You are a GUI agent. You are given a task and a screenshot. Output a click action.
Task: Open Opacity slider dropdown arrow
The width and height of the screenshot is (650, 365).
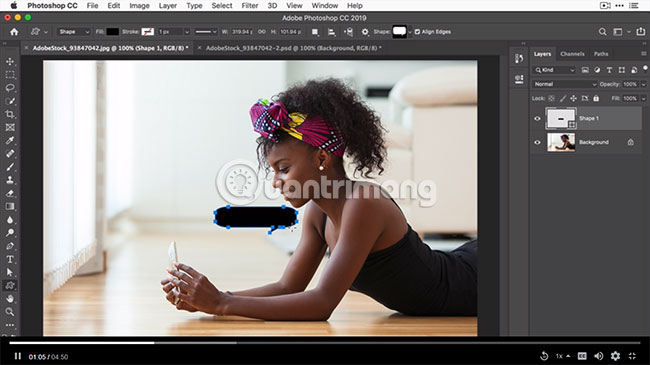point(643,84)
